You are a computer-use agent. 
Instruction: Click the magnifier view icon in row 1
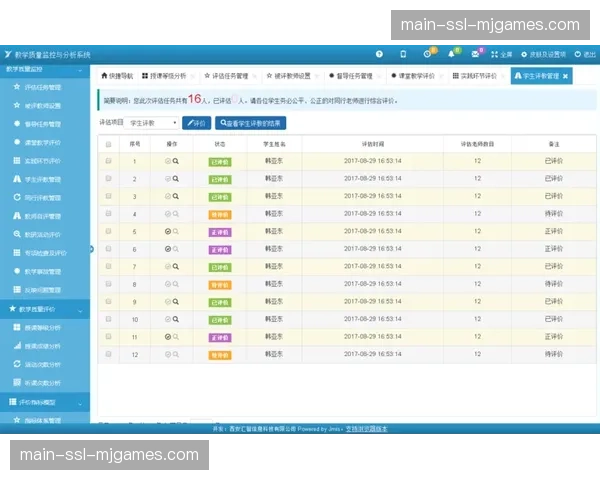point(176,161)
